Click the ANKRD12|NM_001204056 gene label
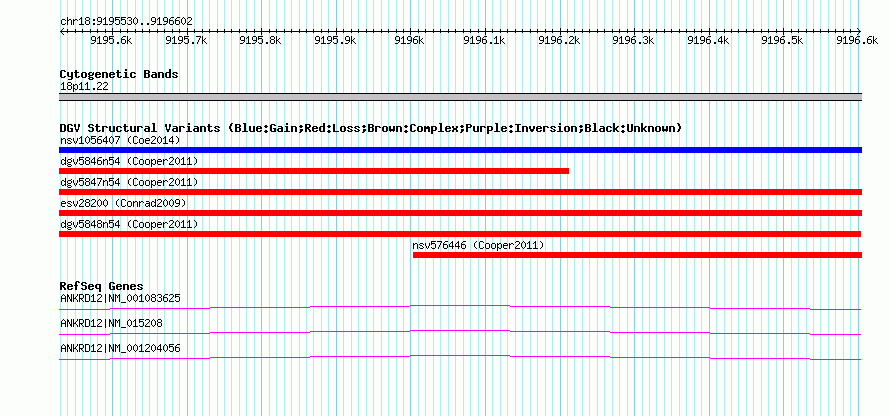The image size is (890, 416). click(x=120, y=348)
